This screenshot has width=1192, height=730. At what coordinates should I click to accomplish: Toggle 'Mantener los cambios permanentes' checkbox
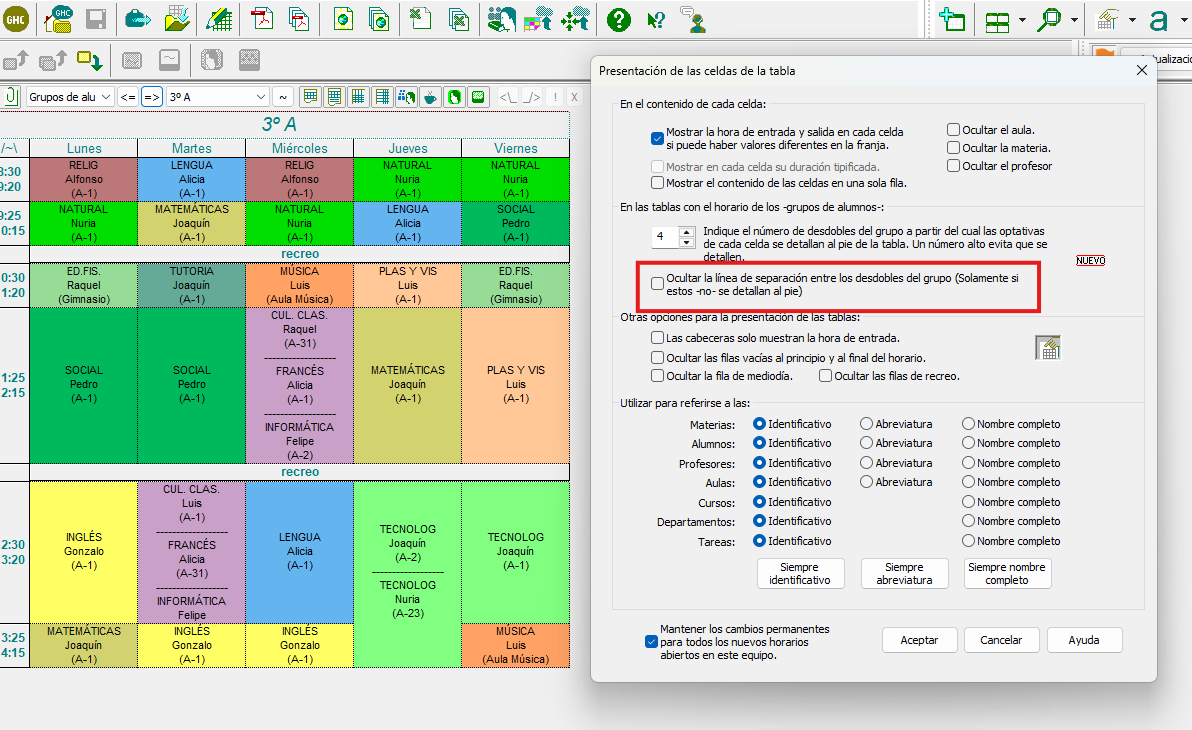tap(651, 642)
